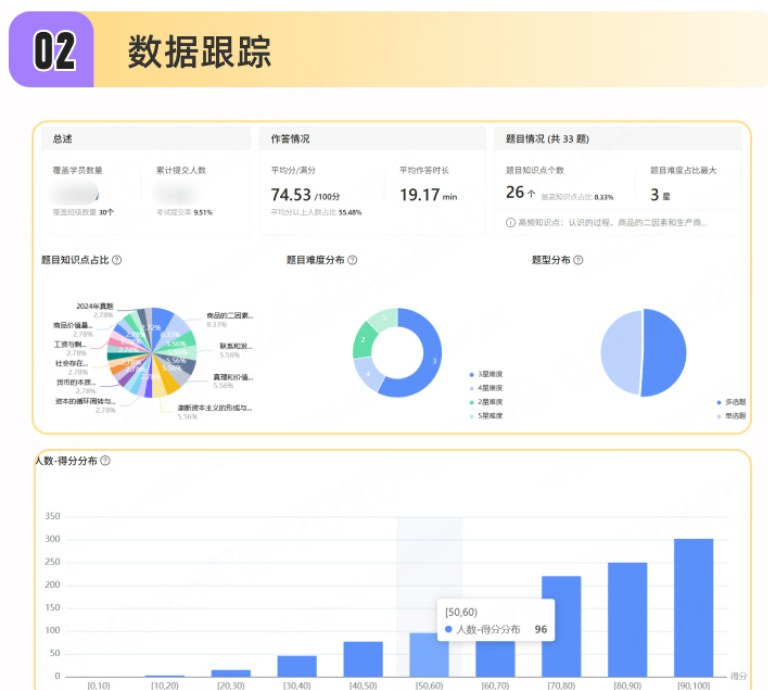This screenshot has height=690, width=768.
Task: Select the 2-star green donut segment
Action: click(363, 339)
